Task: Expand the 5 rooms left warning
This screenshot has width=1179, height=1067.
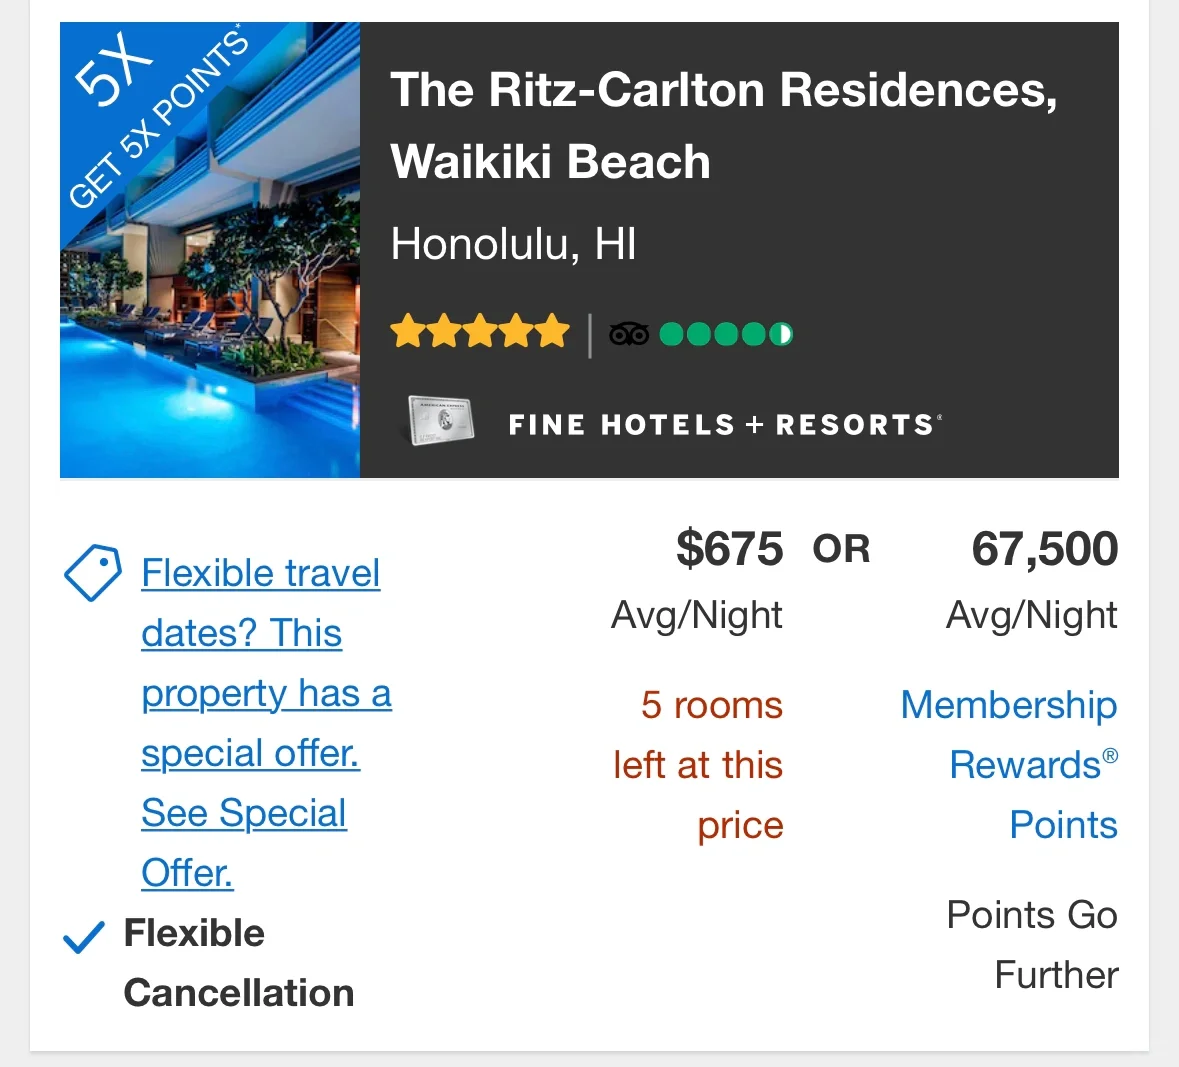Action: point(697,764)
